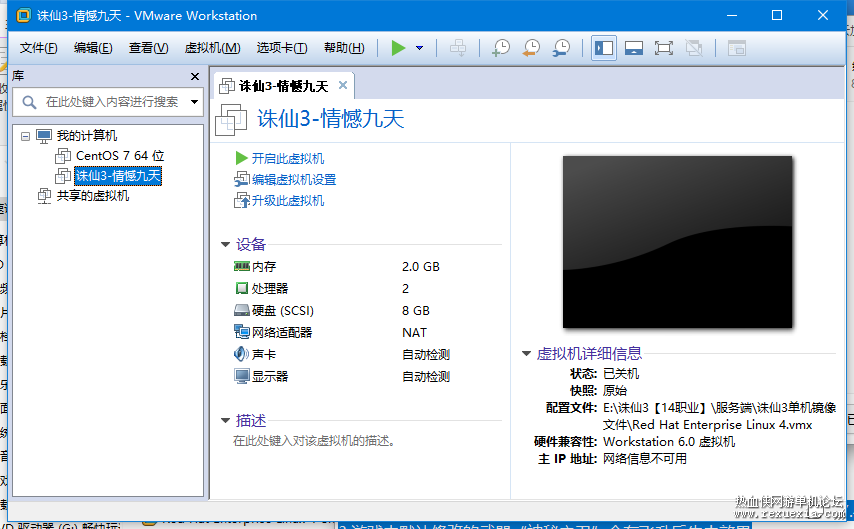The height and width of the screenshot is (529, 854).
Task: Open the library search dropdown arrow
Action: [x=194, y=102]
